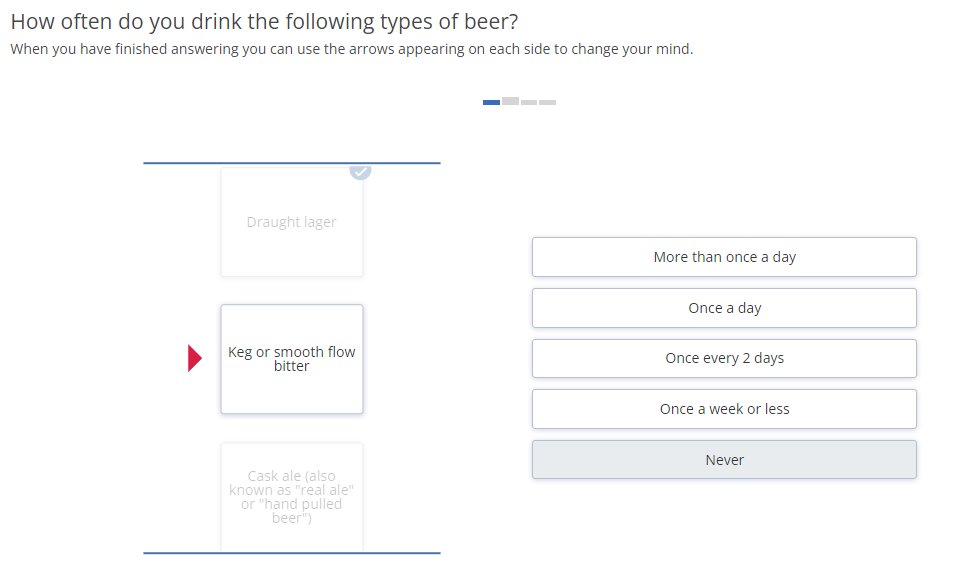Click the checkmark badge on Draught lager

coord(360,172)
